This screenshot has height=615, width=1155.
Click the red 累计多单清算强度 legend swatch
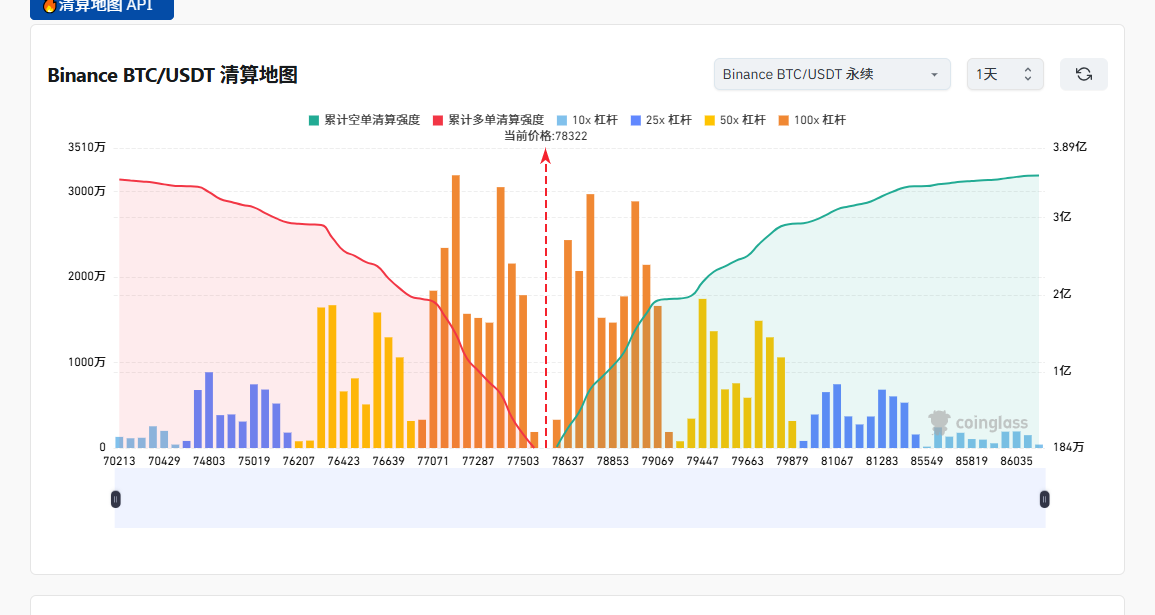[x=438, y=120]
